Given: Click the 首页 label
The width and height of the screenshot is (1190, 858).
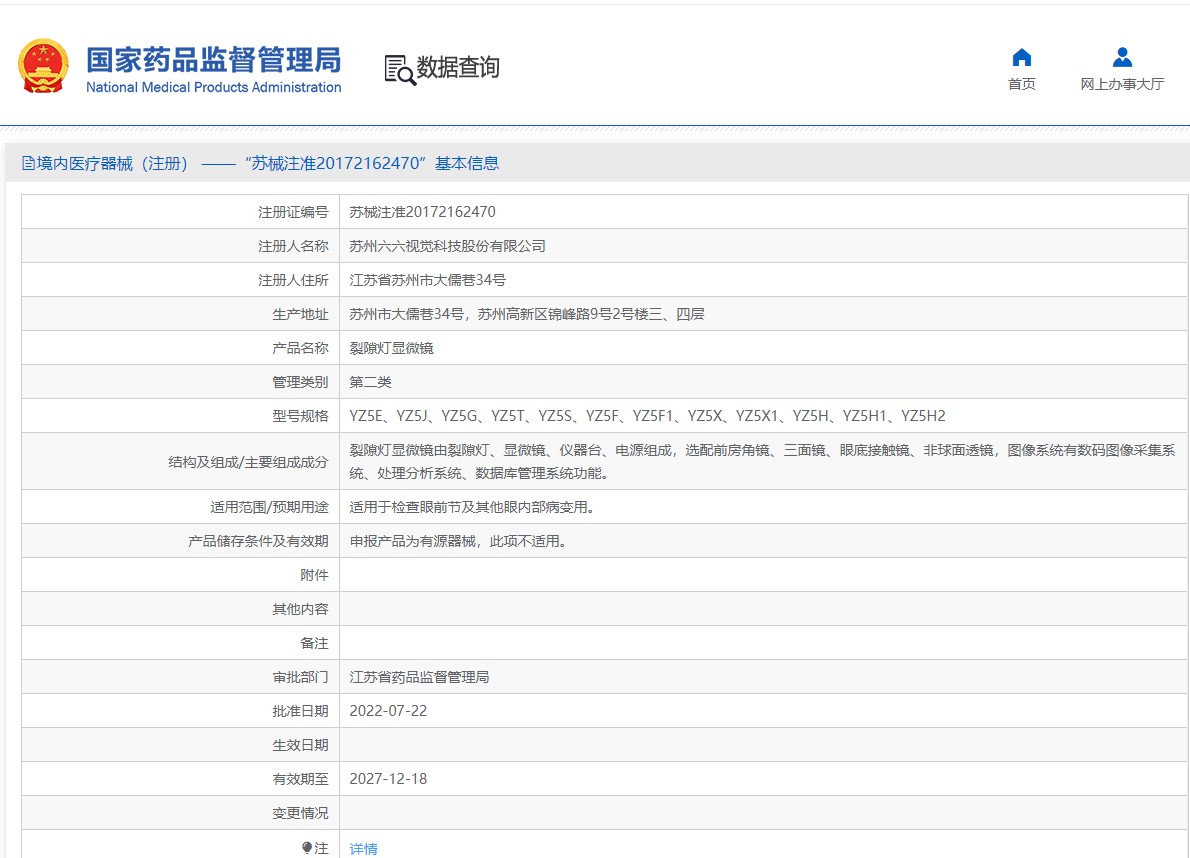Looking at the screenshot, I should (x=1022, y=84).
